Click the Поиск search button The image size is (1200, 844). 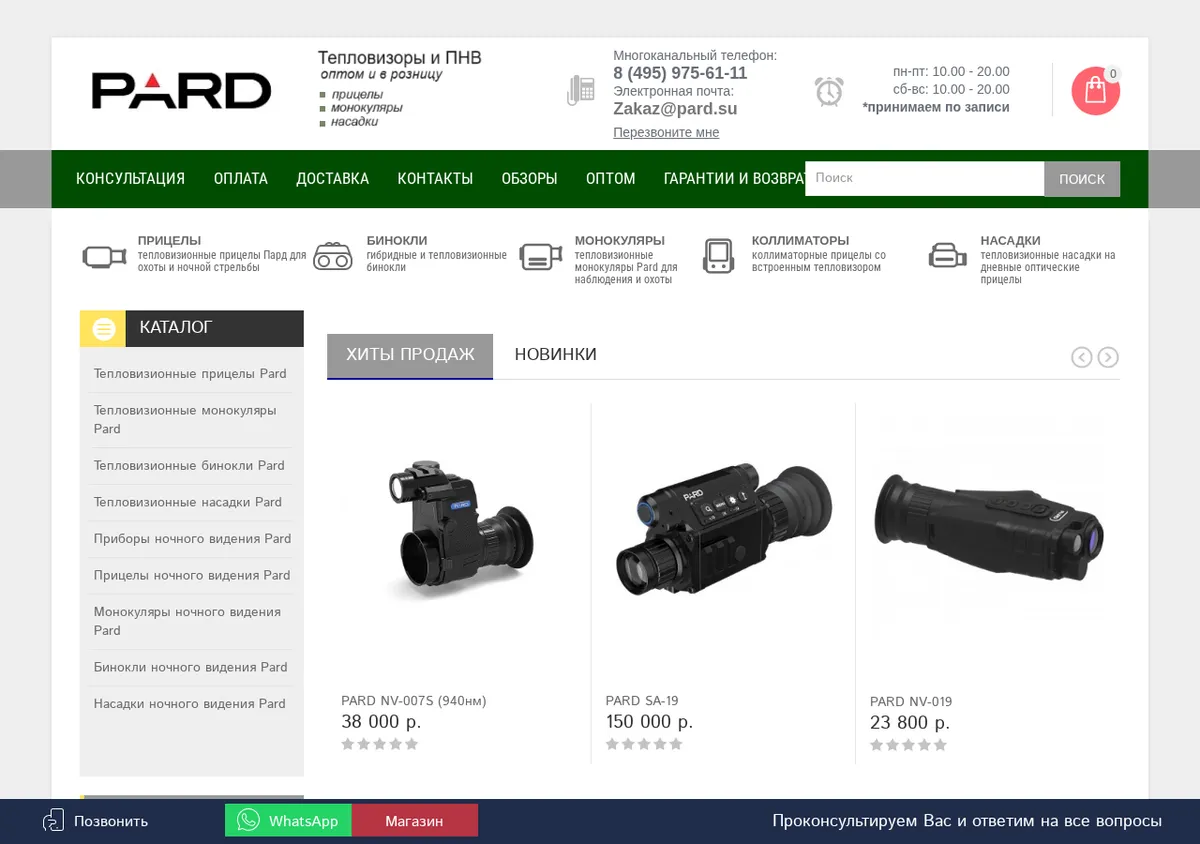tap(1082, 179)
